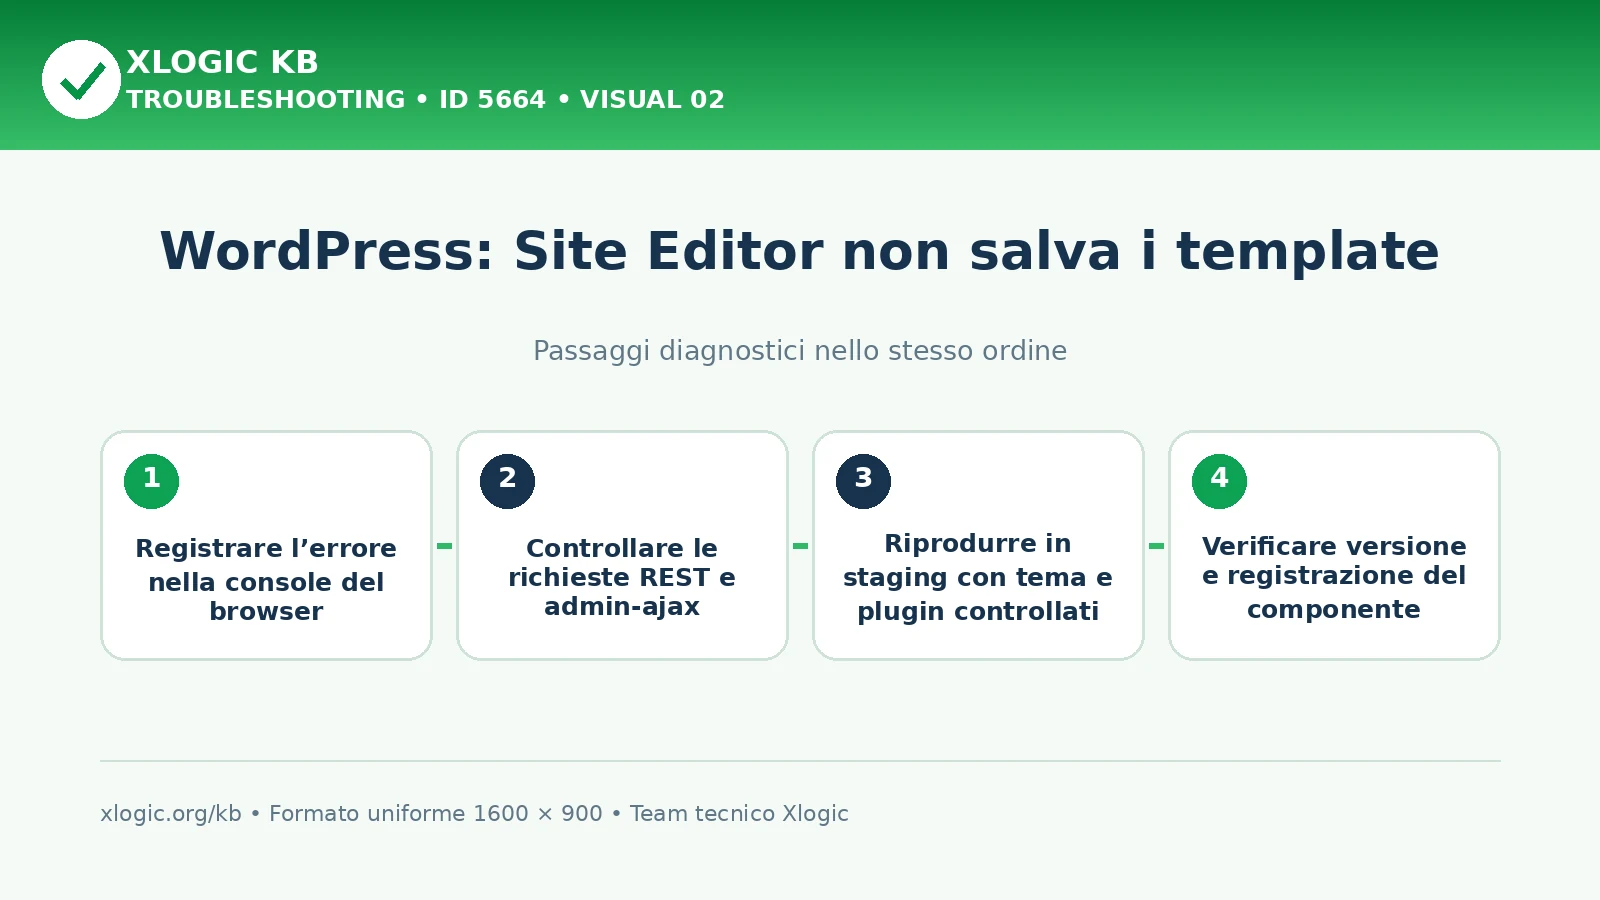Viewport: 1600px width, 900px height.
Task: Click the text 'Registrare l'errore nella console del browser'
Action: tap(266, 580)
